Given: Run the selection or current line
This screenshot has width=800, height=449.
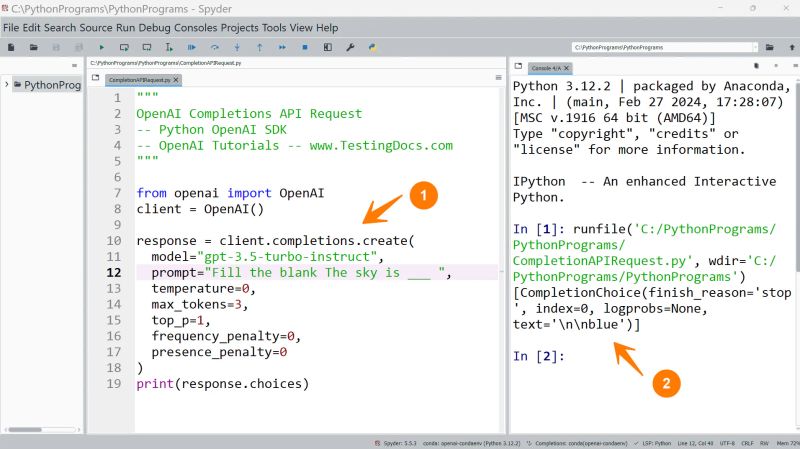Looking at the screenshot, I should coord(169,47).
